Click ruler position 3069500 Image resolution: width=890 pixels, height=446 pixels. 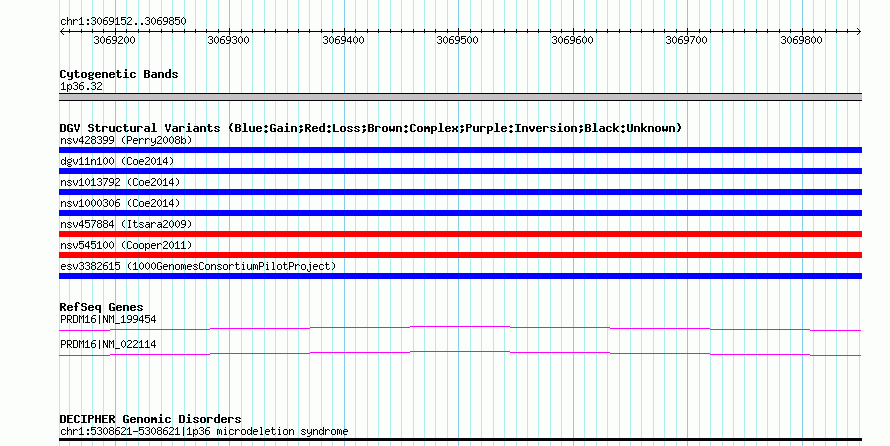[457, 40]
